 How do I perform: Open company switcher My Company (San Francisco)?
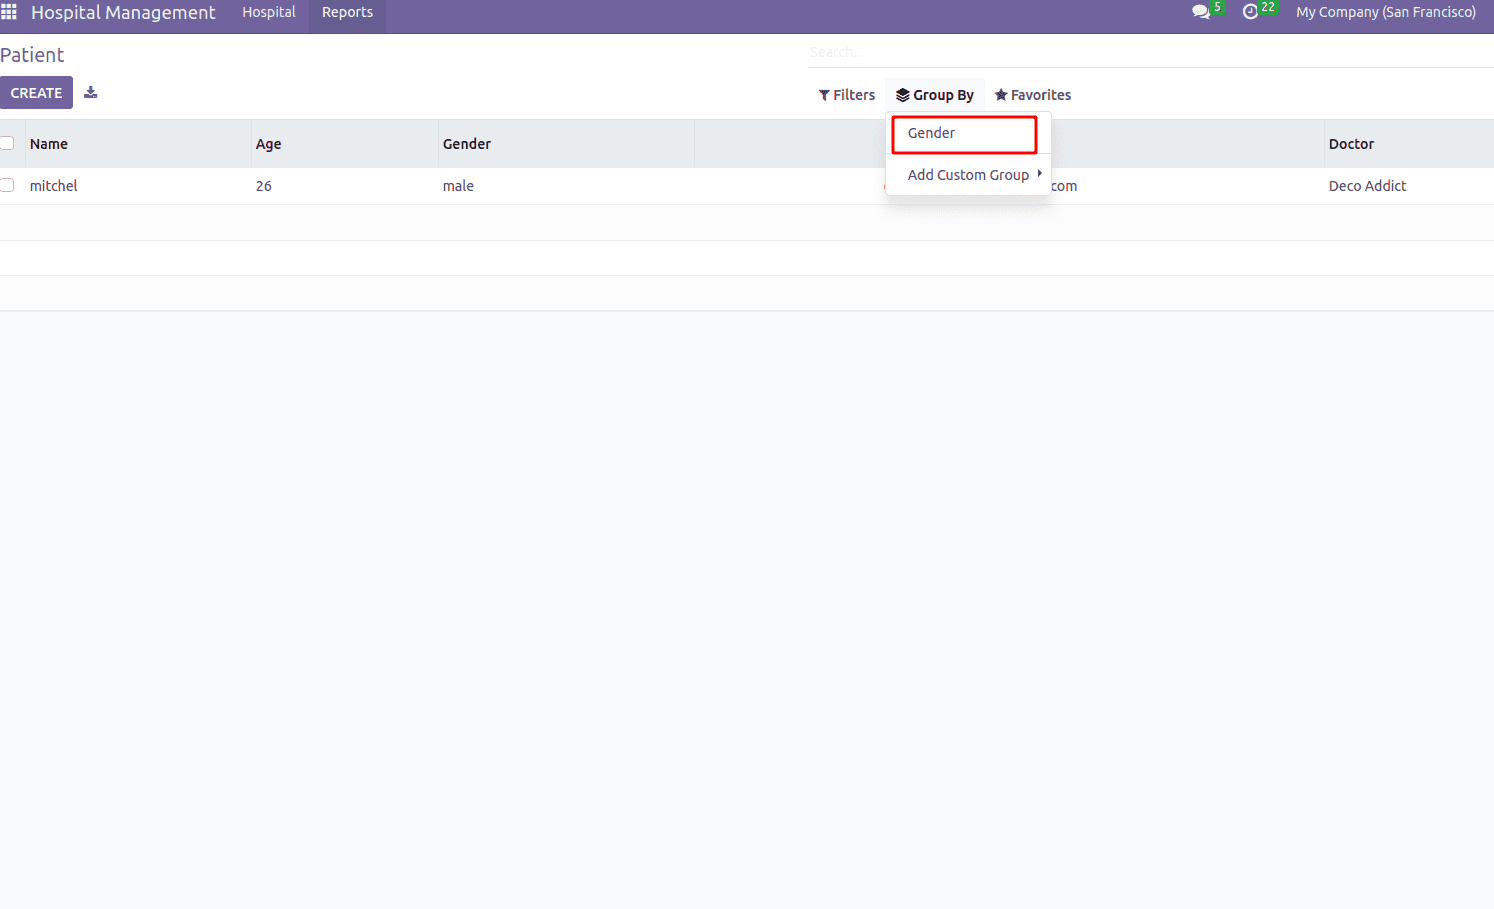coord(1386,12)
